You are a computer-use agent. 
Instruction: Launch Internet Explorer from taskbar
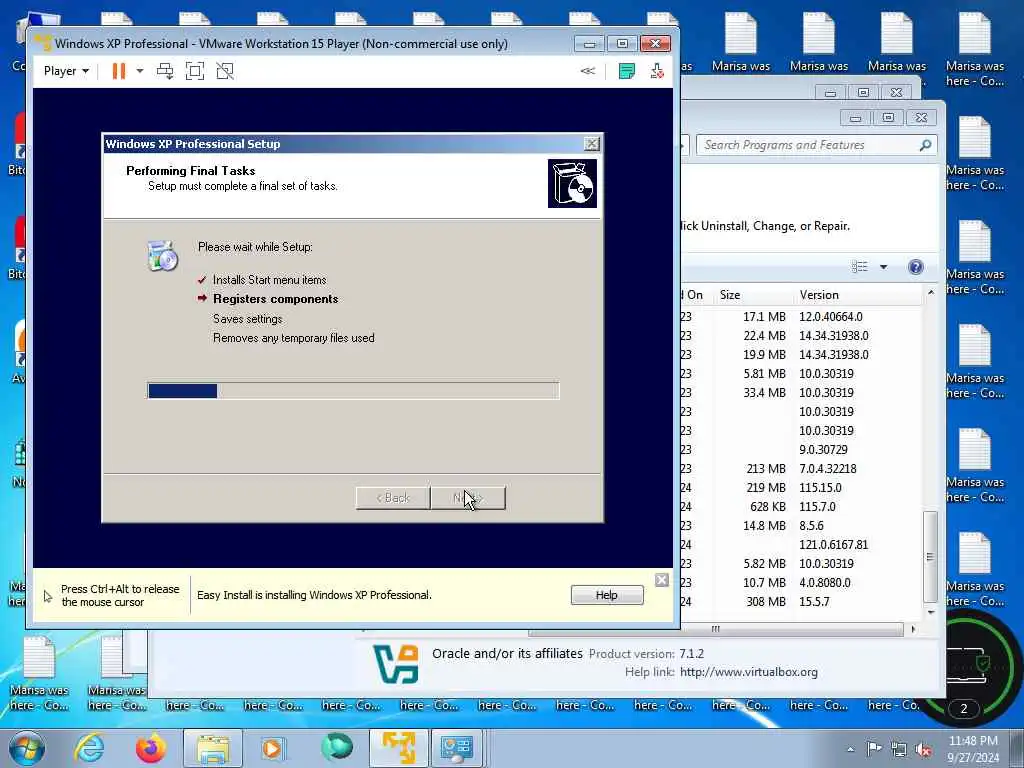coord(89,748)
